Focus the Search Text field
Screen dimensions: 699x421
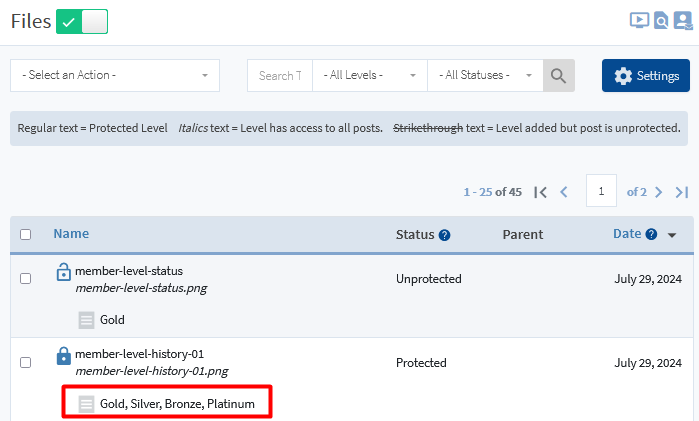click(280, 75)
